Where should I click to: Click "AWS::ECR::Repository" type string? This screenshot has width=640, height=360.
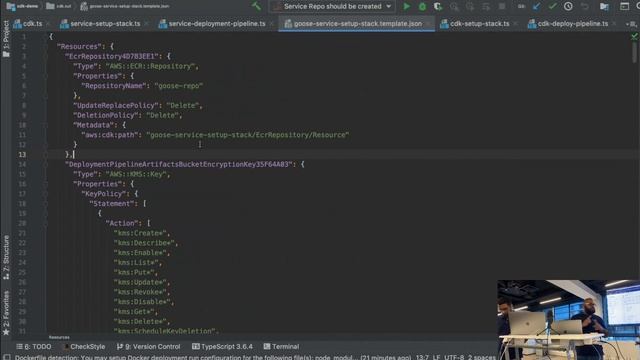[150, 66]
